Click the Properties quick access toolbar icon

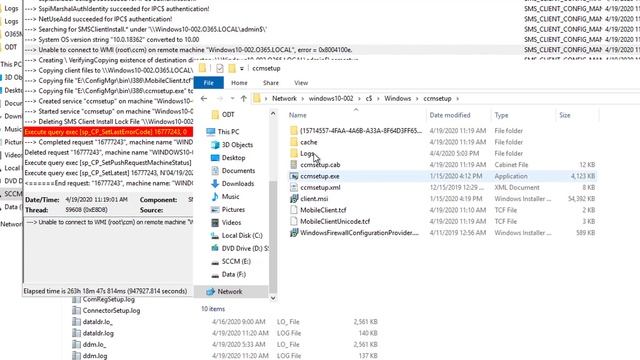(220, 68)
